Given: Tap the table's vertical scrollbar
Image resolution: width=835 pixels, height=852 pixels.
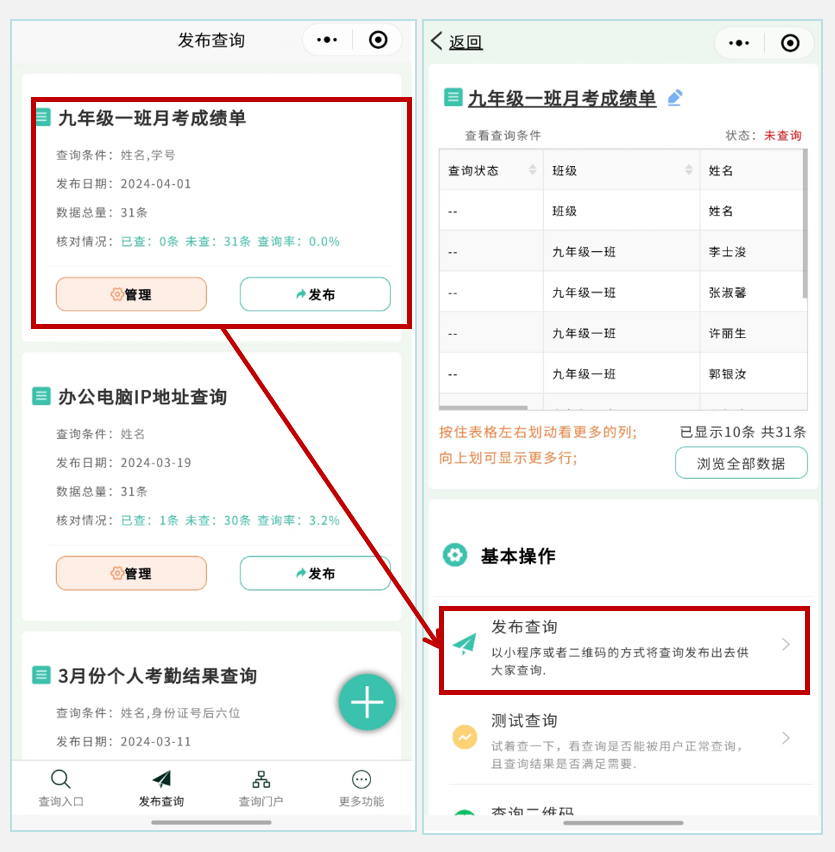Looking at the screenshot, I should click(805, 224).
